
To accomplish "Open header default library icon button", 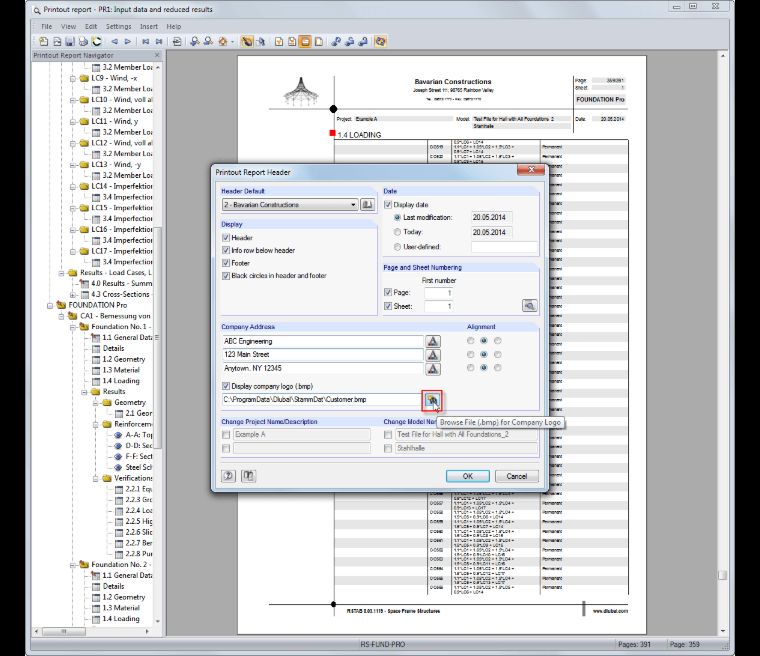I will click(367, 205).
